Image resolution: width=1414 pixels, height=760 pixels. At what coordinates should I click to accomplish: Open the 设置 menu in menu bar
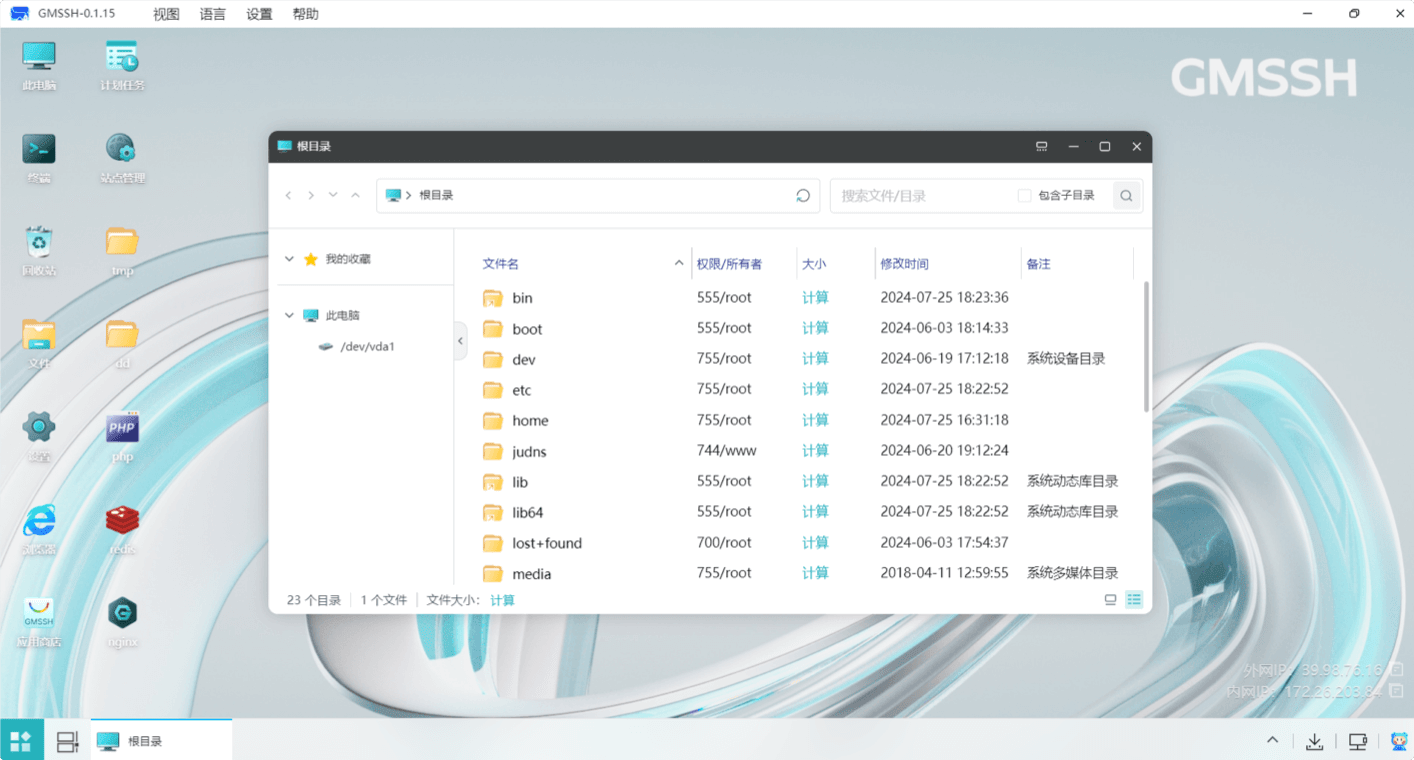click(x=259, y=14)
